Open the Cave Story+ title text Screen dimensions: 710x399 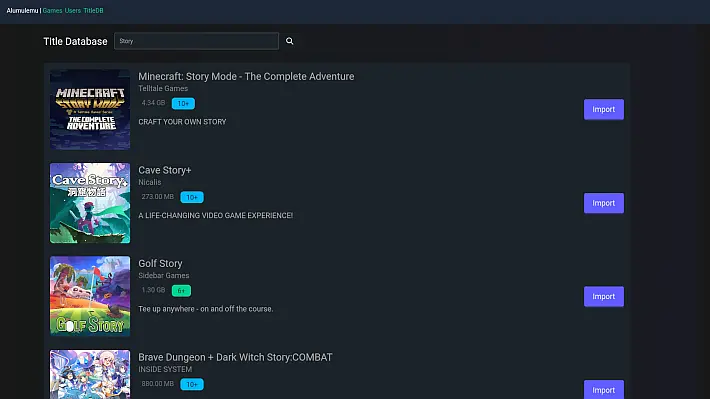[165, 170]
